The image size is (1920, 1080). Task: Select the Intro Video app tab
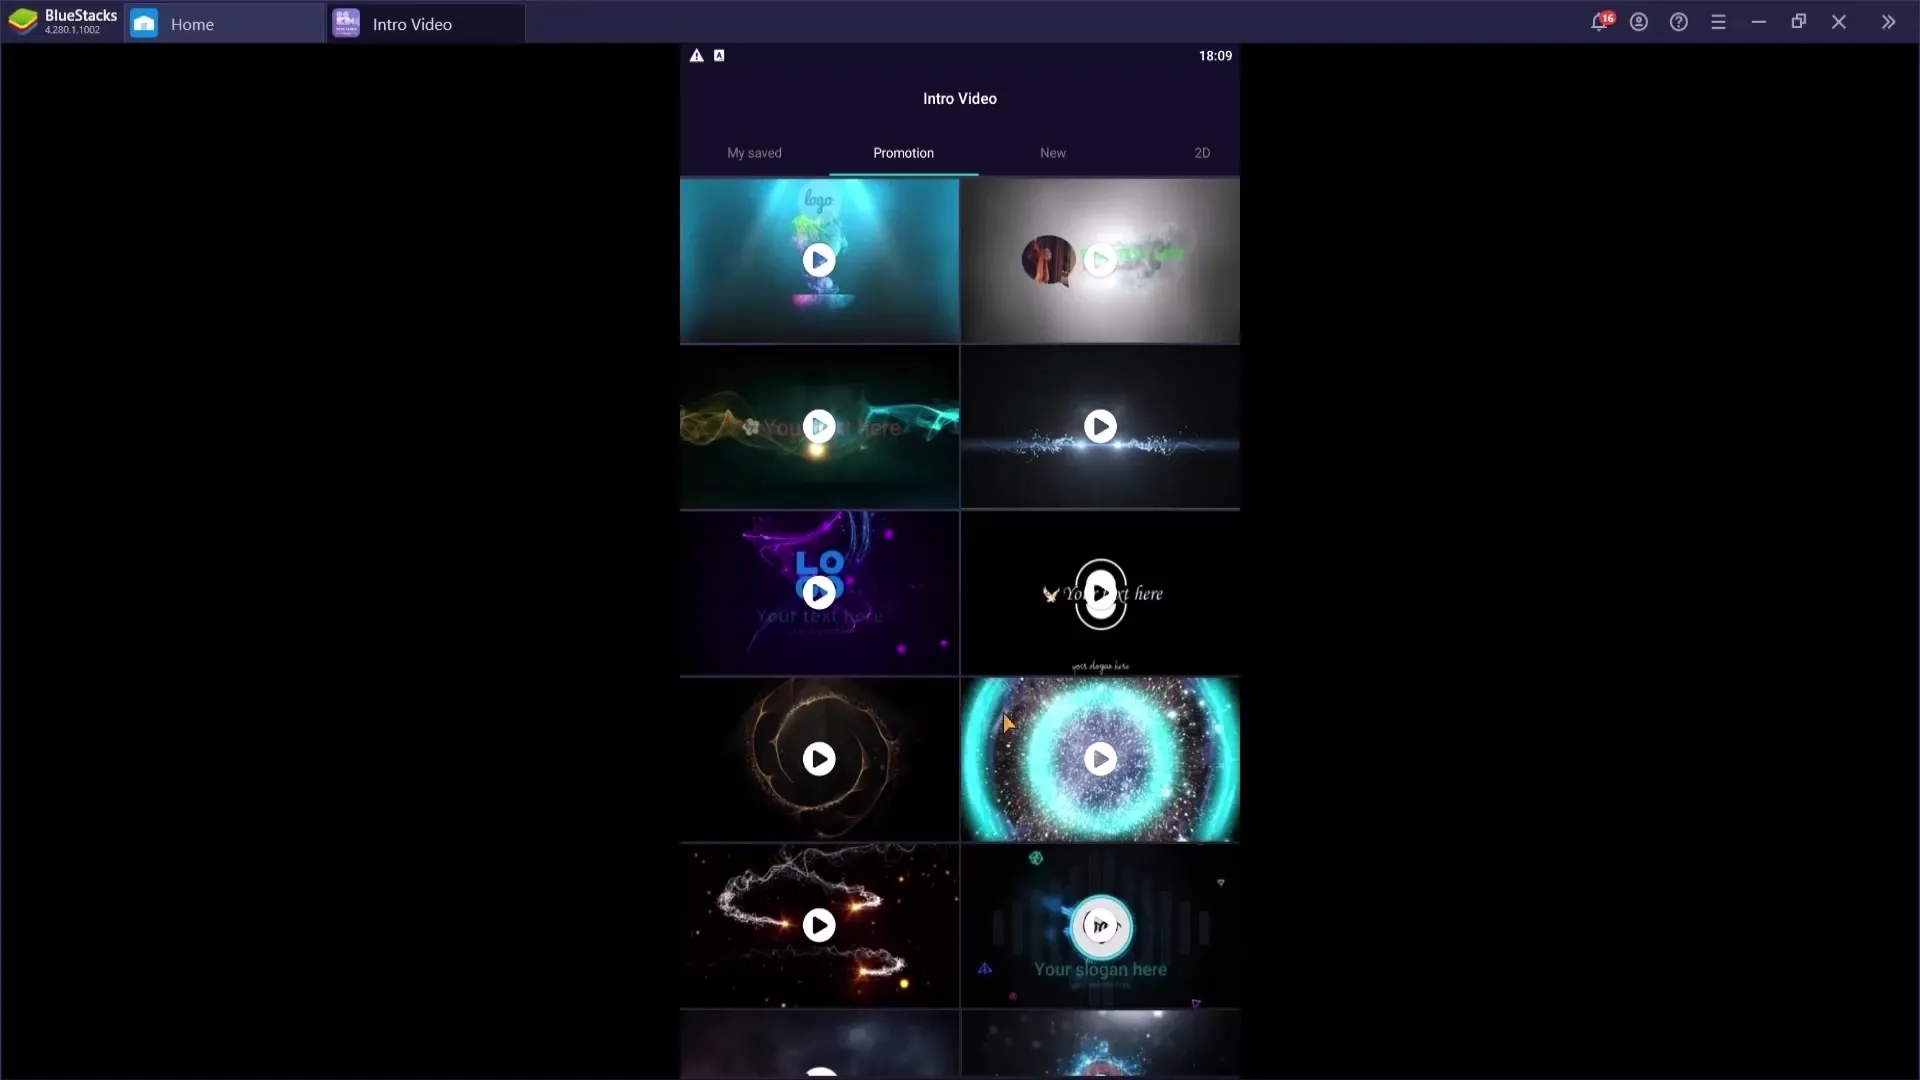[426, 23]
